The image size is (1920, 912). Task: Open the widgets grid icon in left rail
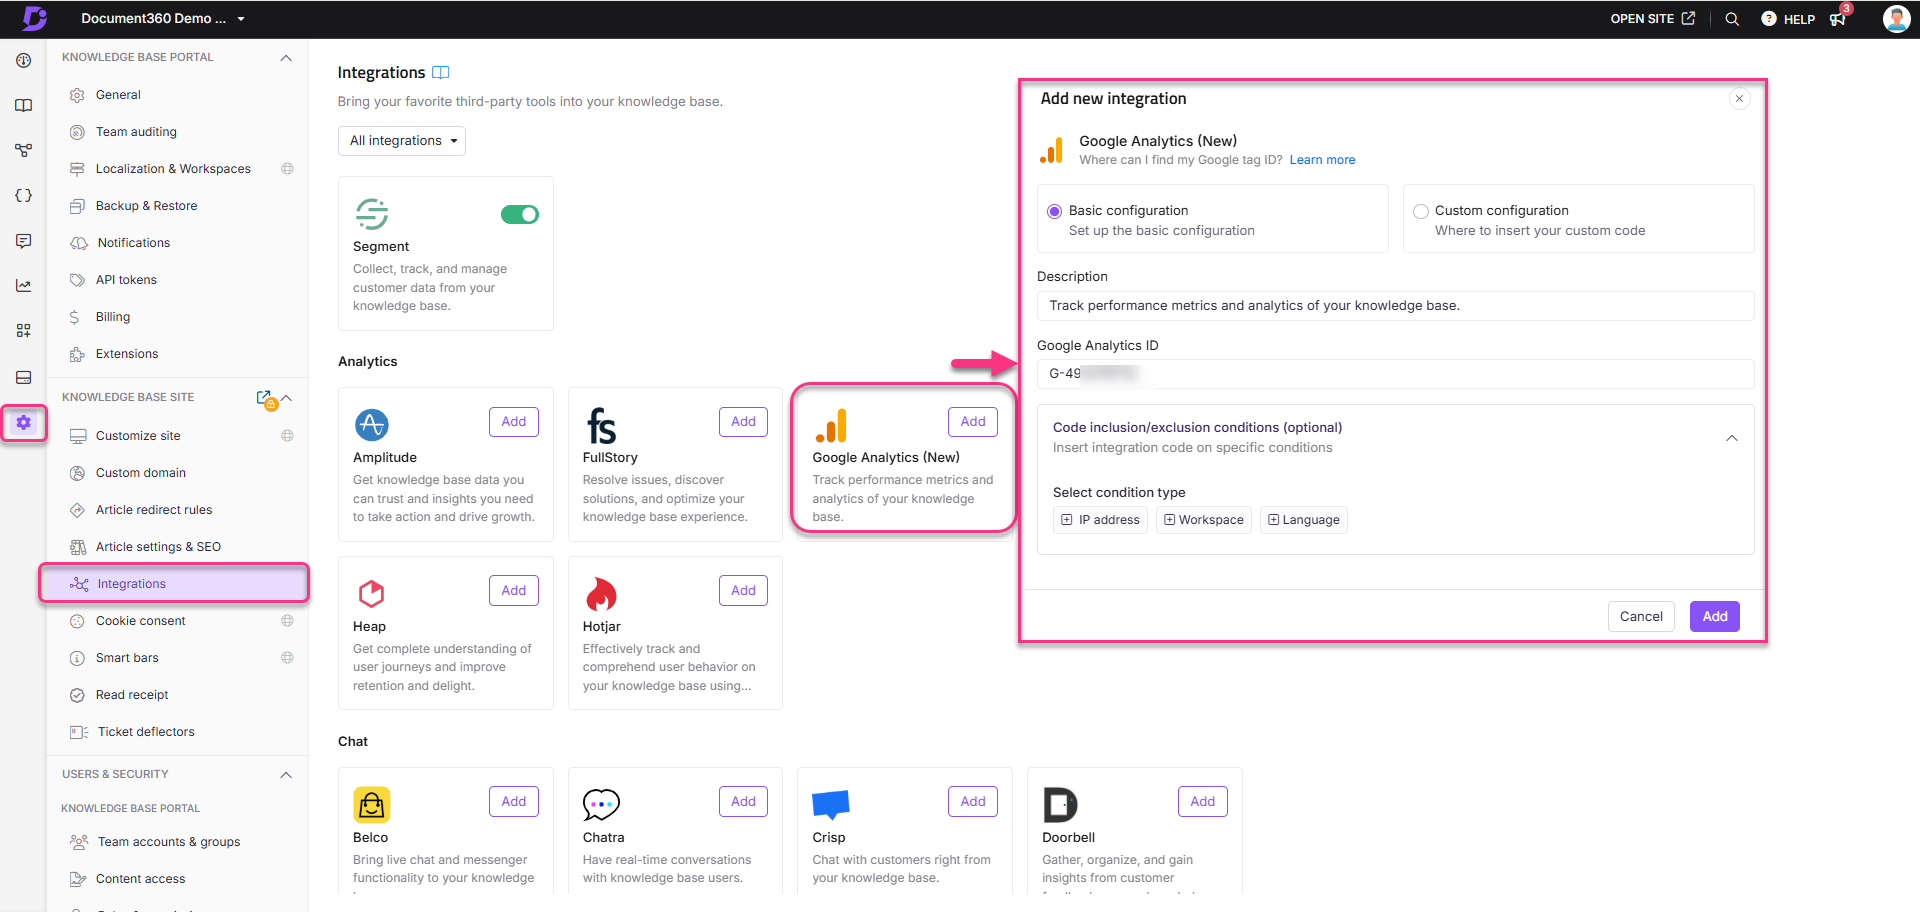pos(24,330)
